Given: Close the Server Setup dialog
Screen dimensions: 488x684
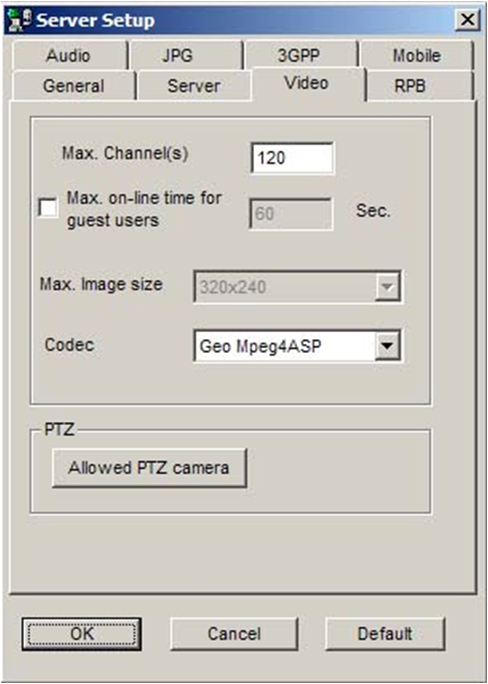Looking at the screenshot, I should 467,20.
